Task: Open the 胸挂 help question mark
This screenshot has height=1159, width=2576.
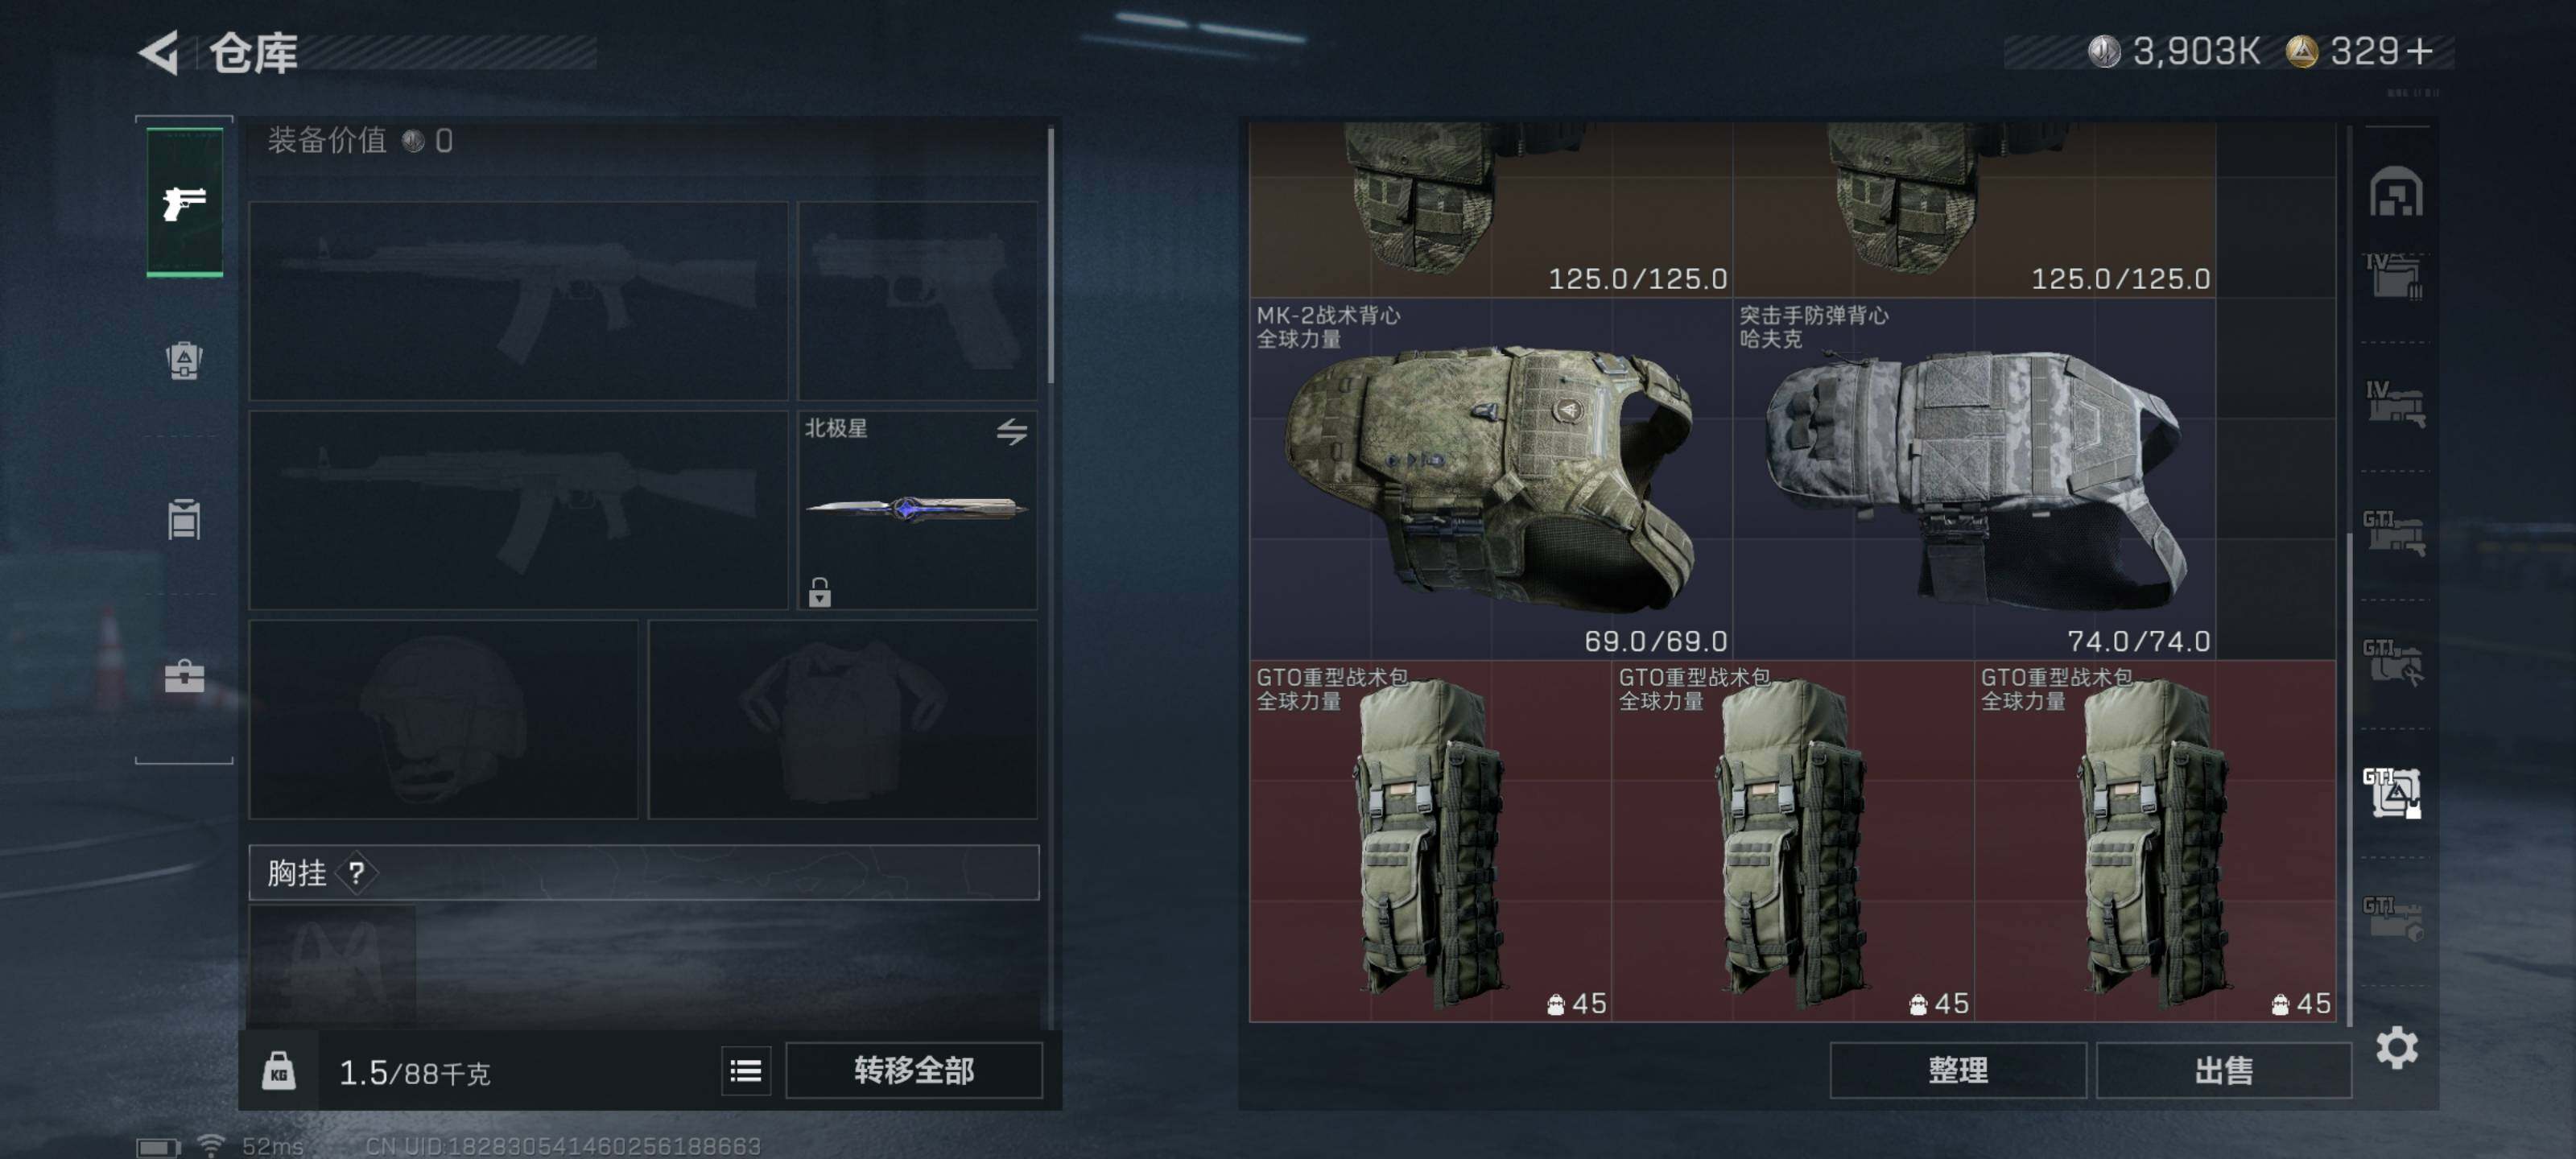Action: [x=356, y=872]
